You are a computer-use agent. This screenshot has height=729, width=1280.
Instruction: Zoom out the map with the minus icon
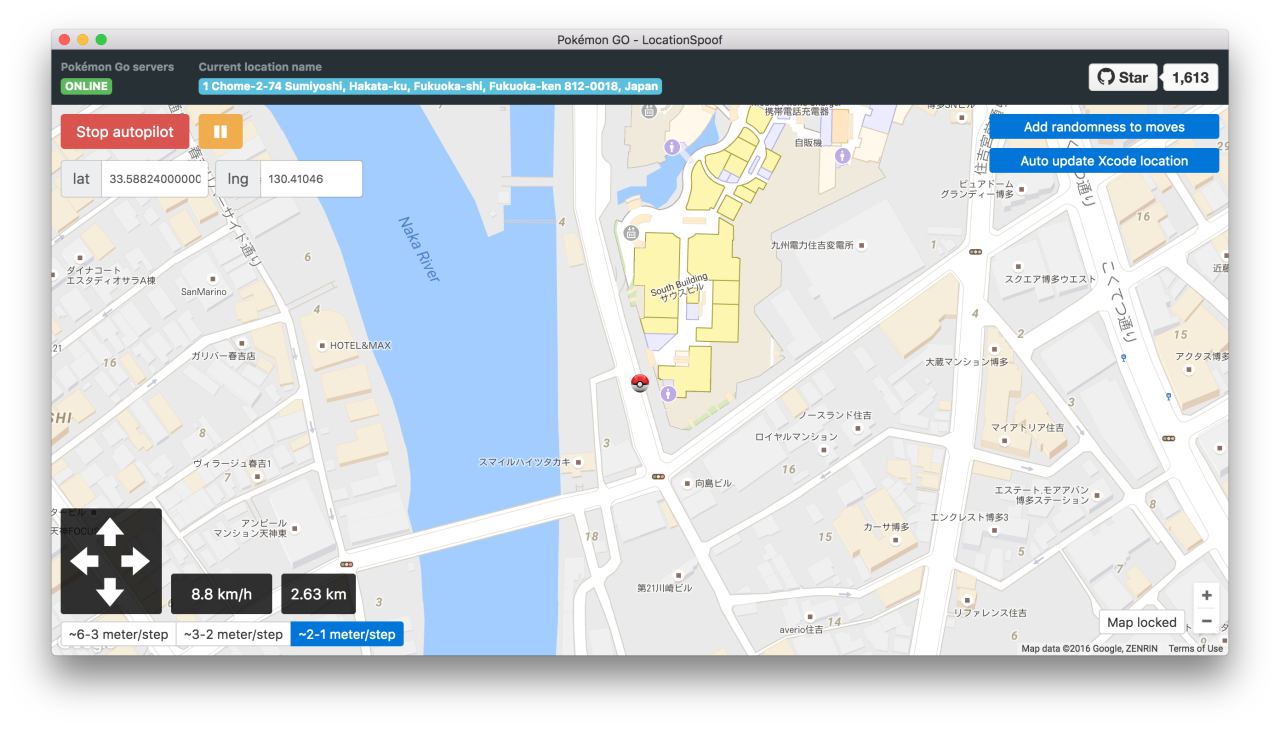[x=1206, y=621]
